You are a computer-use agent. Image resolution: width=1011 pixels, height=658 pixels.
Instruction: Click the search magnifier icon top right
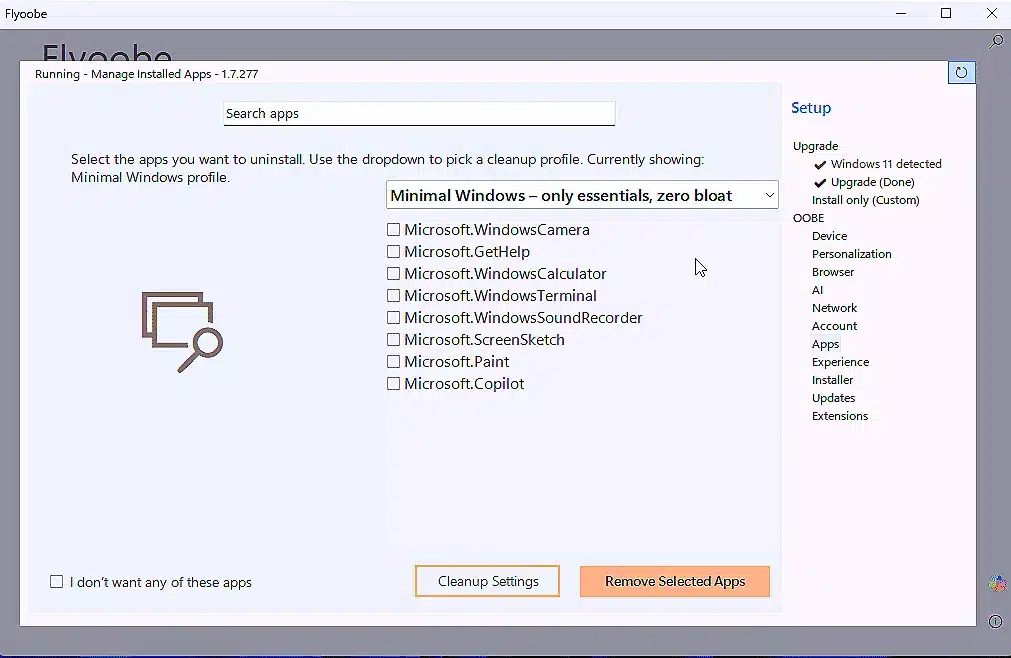[x=995, y=43]
